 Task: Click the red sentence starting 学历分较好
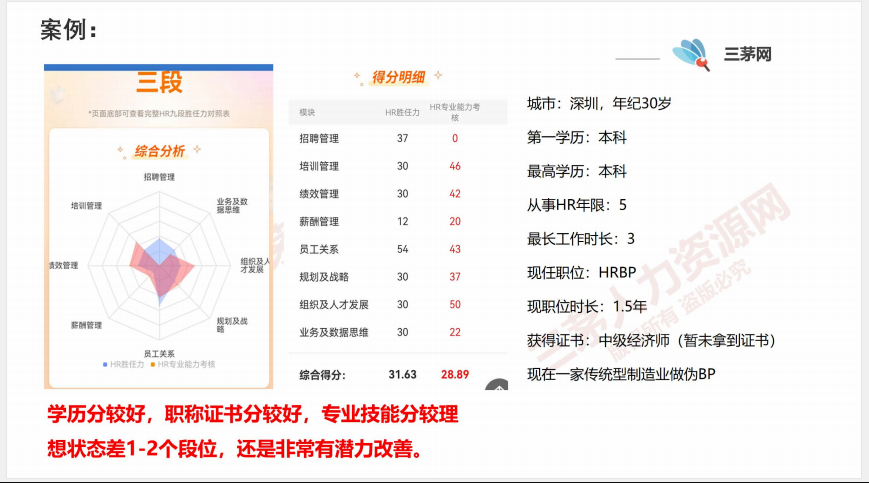253,414
